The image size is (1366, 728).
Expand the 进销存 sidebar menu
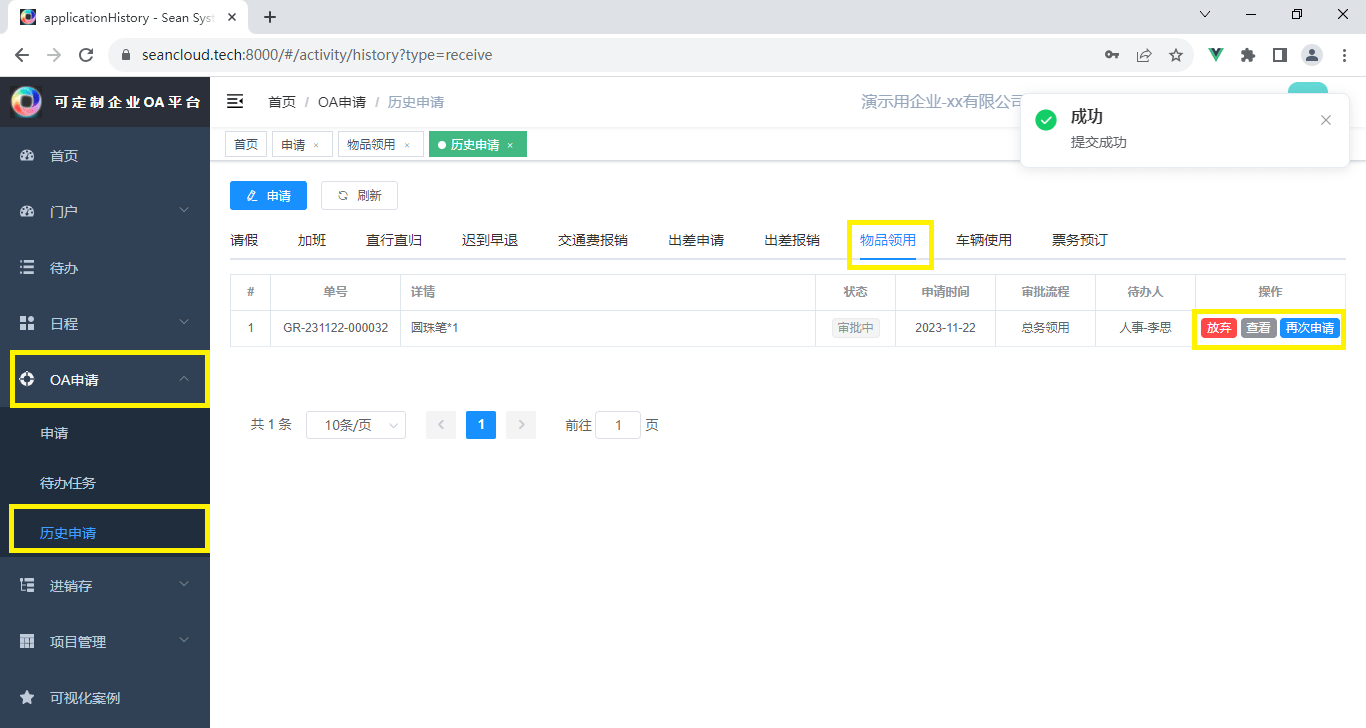(184, 585)
